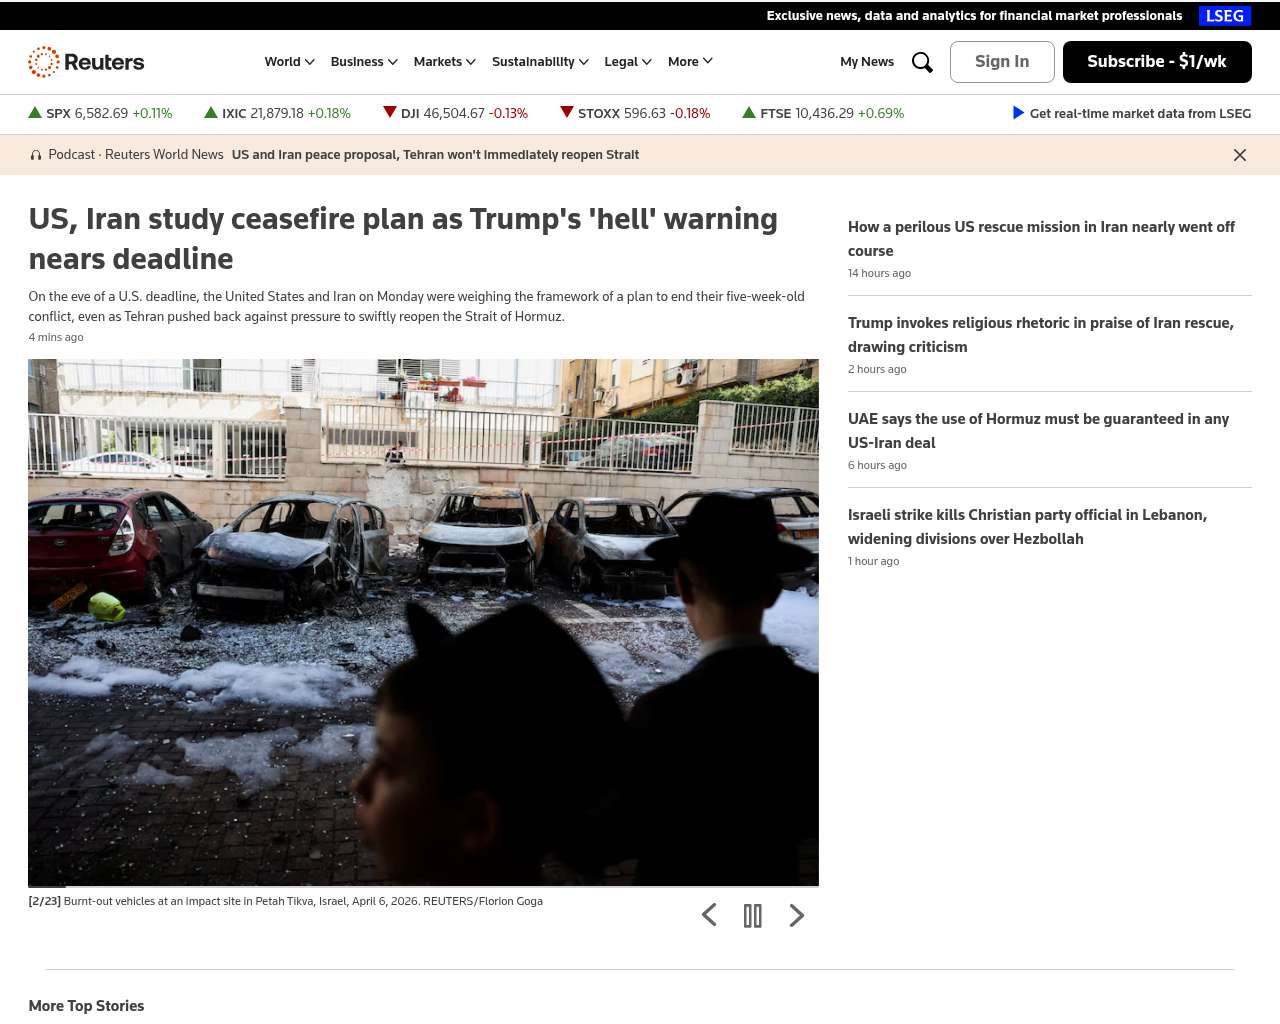This screenshot has width=1280, height=1024.
Task: Click the red STOXX down arrow
Action: coord(567,113)
